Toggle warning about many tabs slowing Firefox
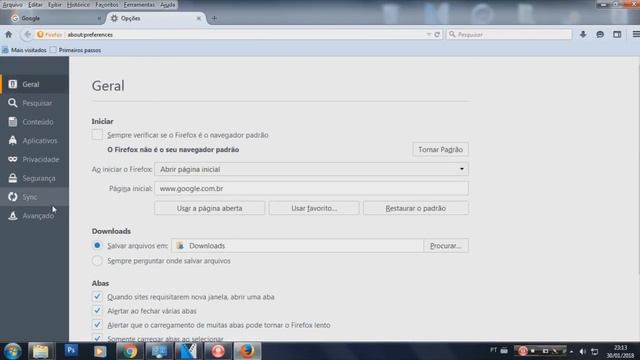This screenshot has height=360, width=640. pyautogui.click(x=97, y=325)
